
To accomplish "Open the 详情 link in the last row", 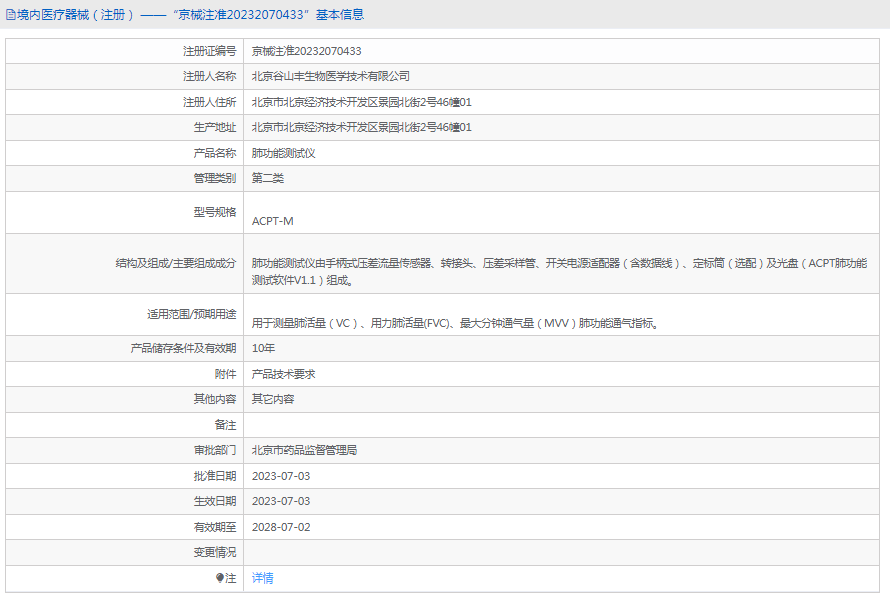I will coord(262,578).
